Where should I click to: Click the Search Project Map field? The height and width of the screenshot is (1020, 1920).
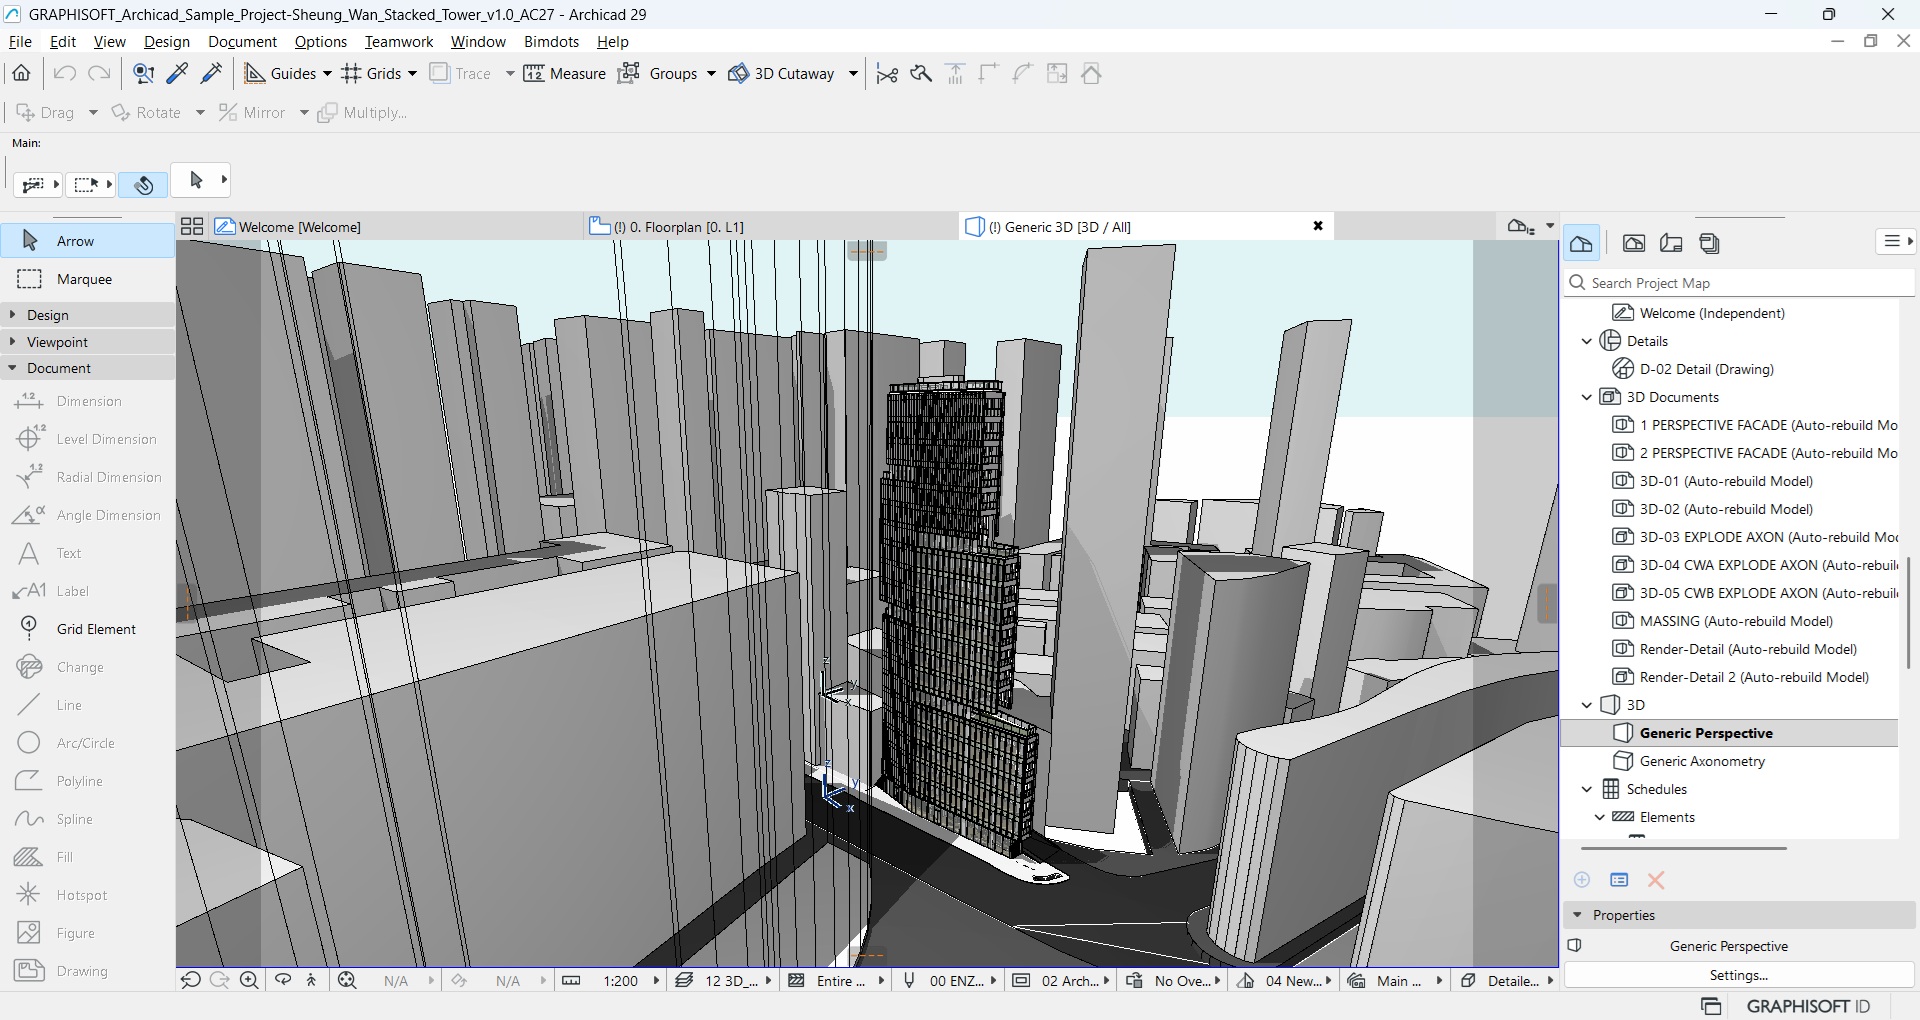(x=1738, y=283)
